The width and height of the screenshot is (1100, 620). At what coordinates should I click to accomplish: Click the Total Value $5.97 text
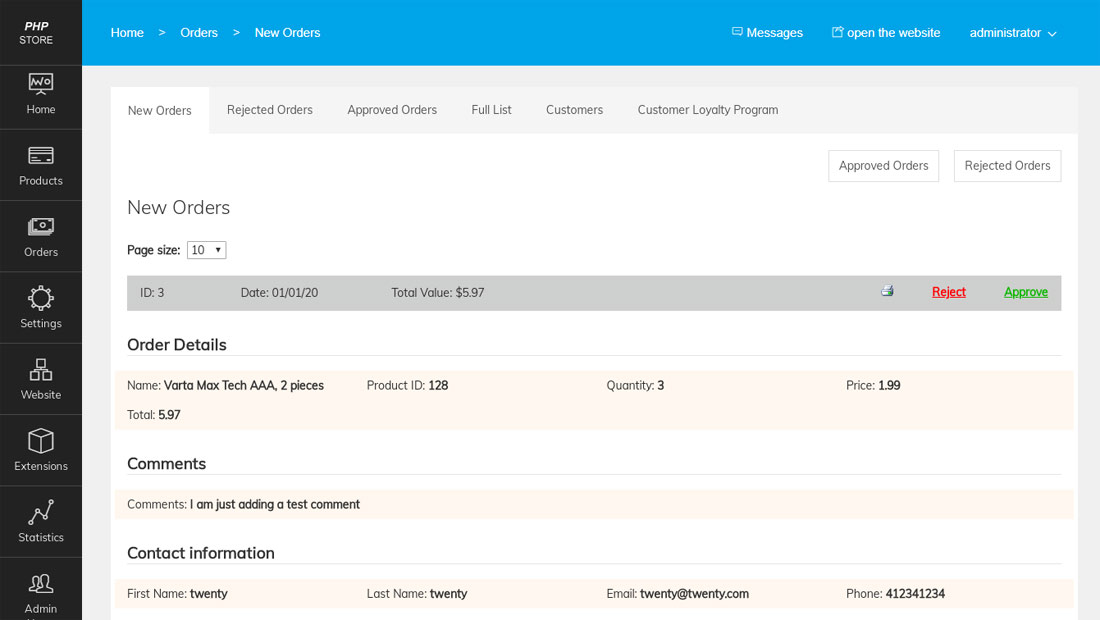[x=438, y=293]
